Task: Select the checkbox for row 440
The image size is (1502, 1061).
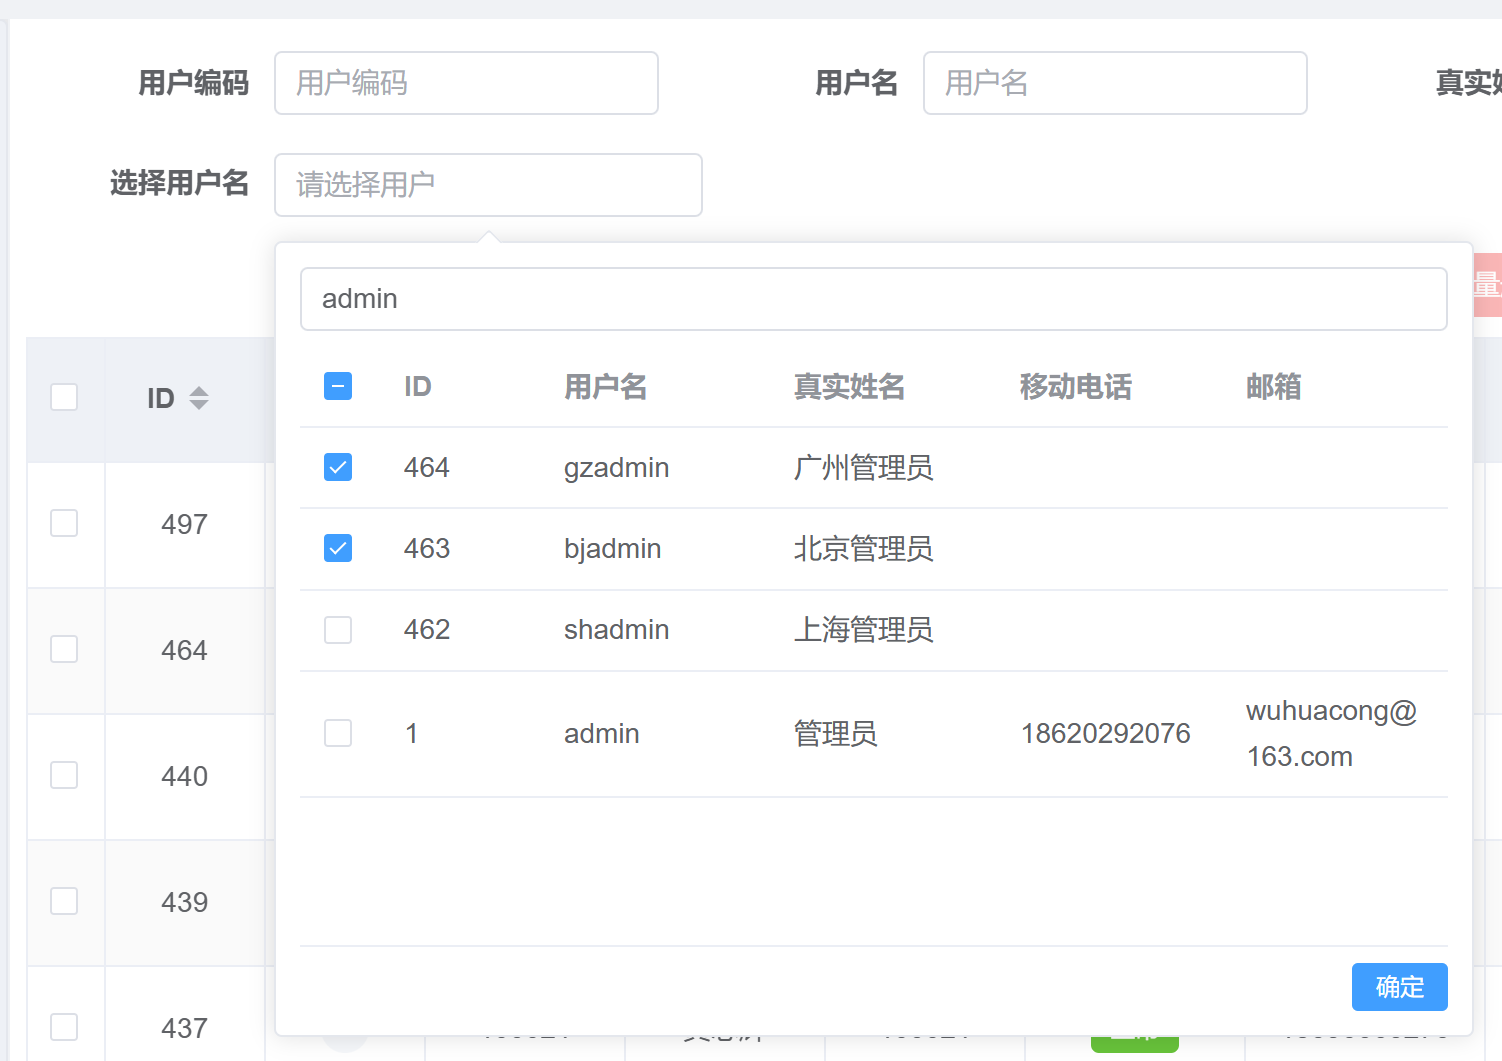Action: tap(64, 774)
